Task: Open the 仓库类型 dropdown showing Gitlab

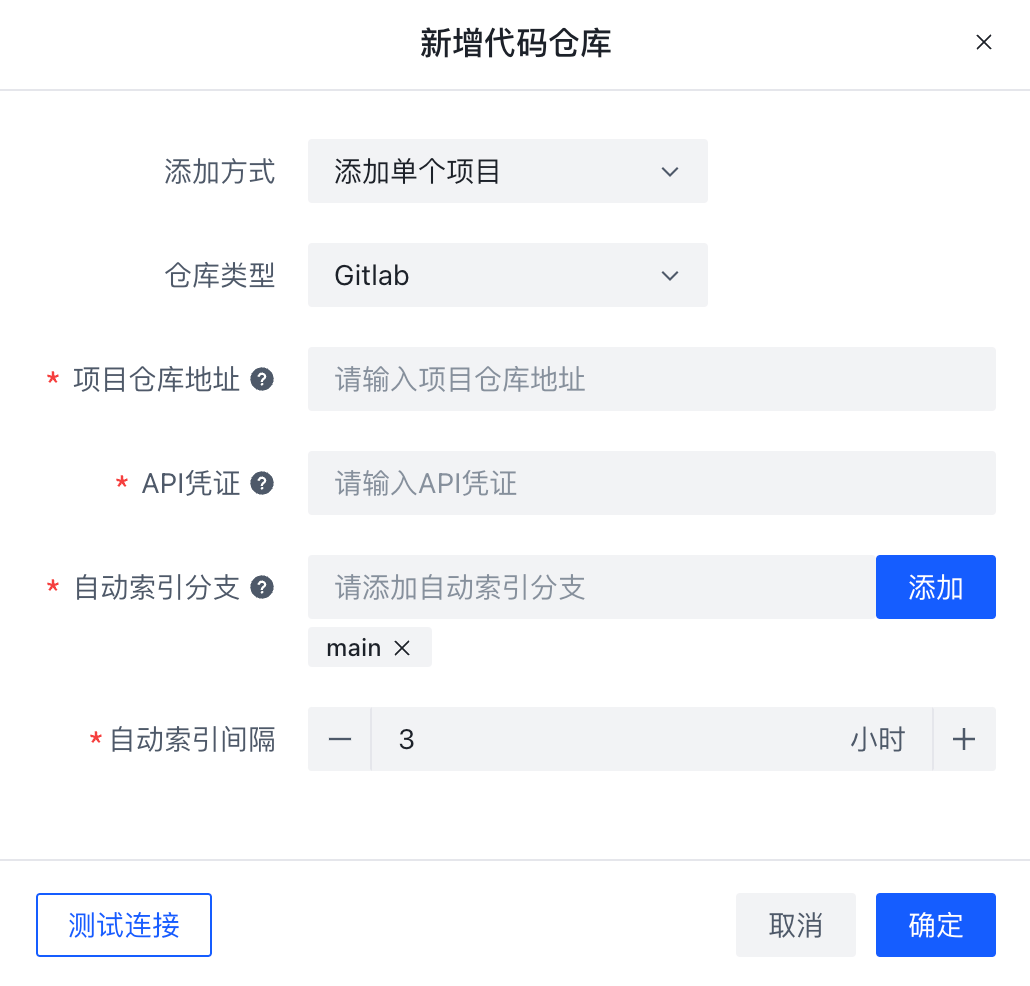Action: pyautogui.click(x=508, y=275)
